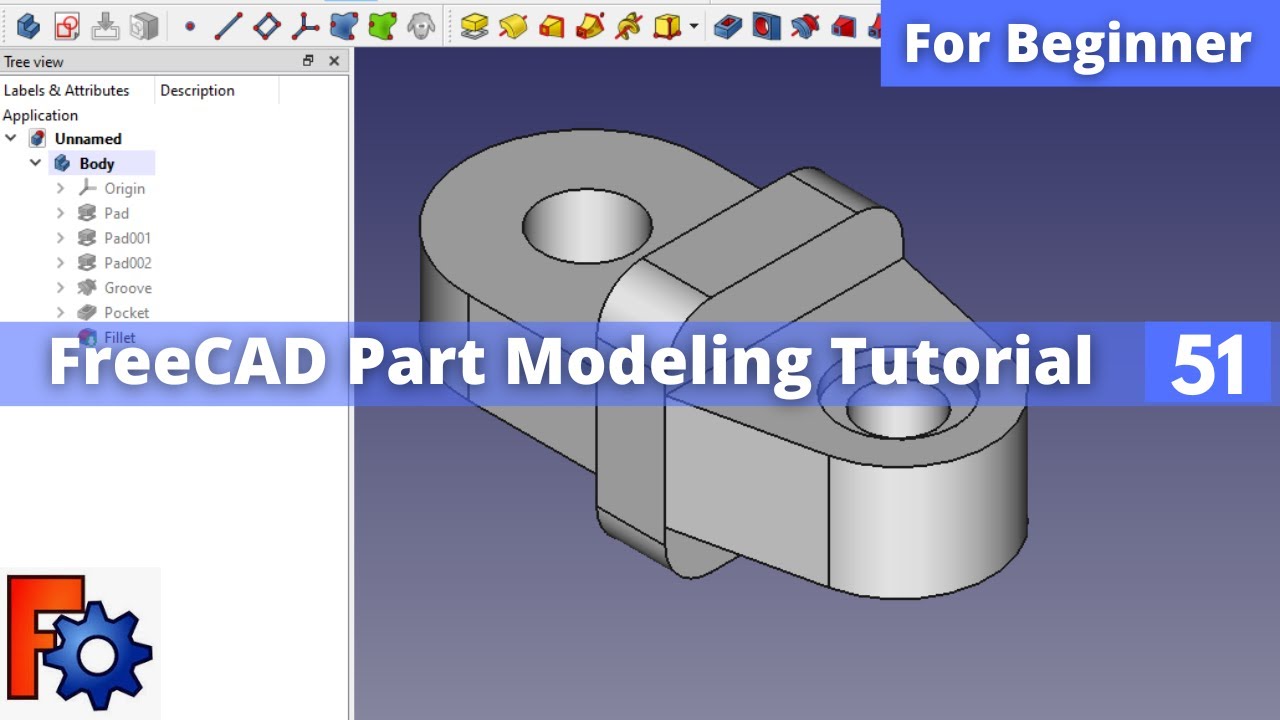Expand the Pad node
The height and width of the screenshot is (720, 1280).
coord(60,213)
